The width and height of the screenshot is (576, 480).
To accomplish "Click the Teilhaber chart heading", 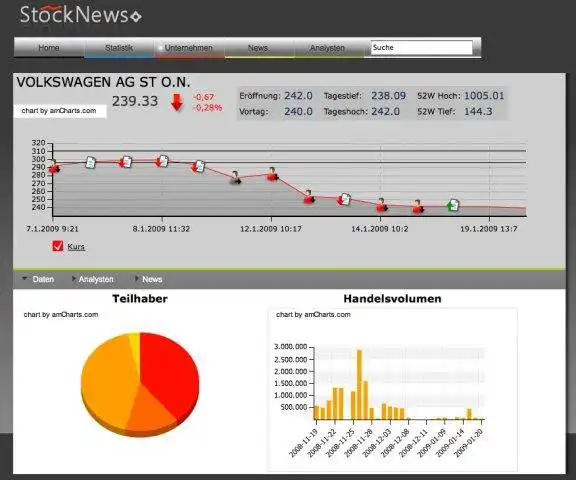I will click(x=140, y=299).
